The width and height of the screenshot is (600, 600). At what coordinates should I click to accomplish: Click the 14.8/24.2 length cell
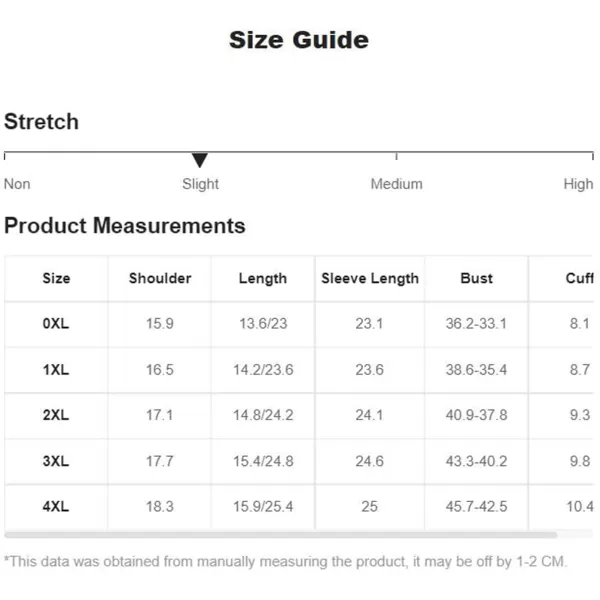pos(263,415)
